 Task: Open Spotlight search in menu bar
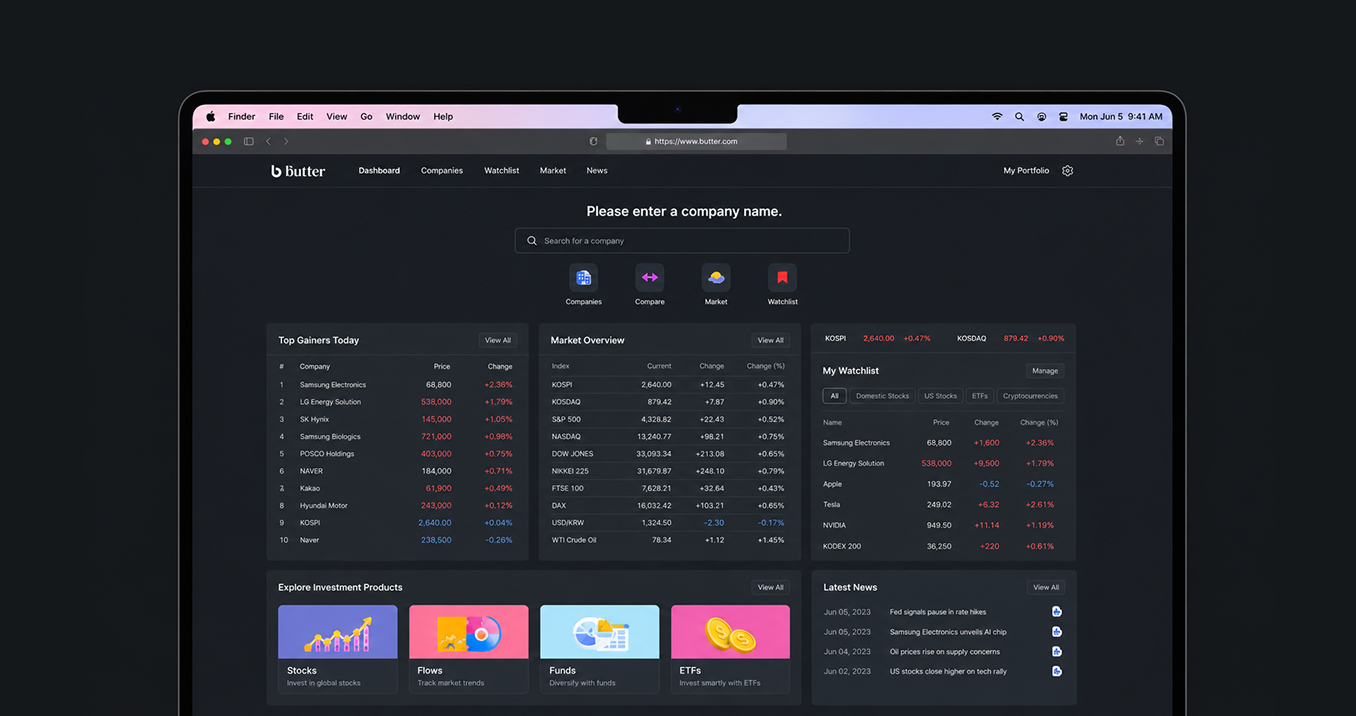point(1019,117)
